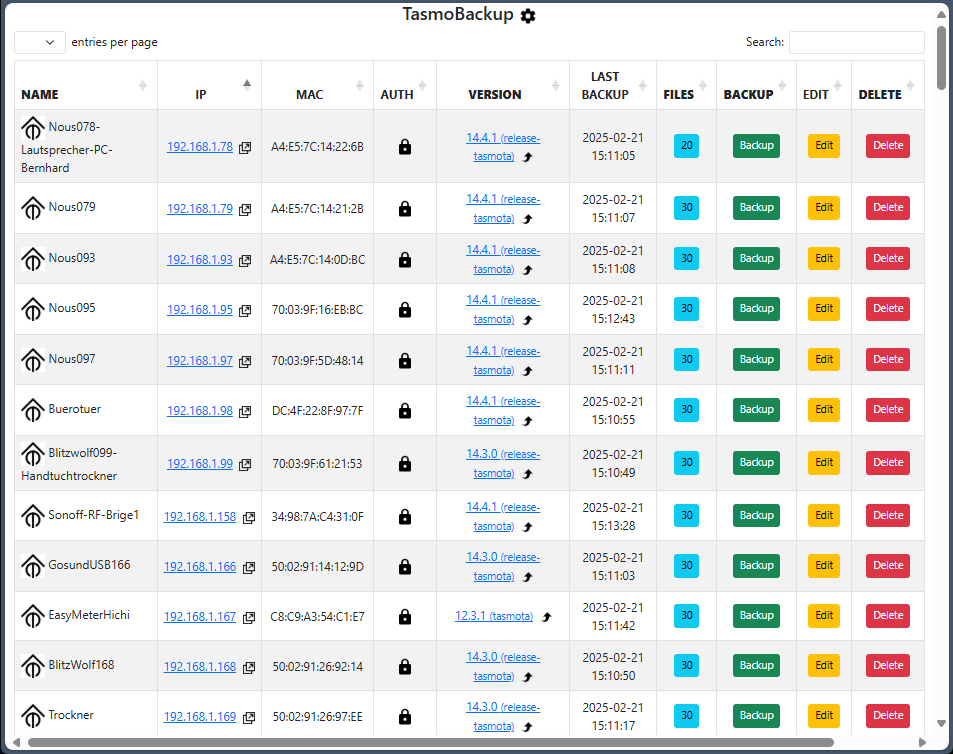Viewport: 953px width, 754px height.
Task: Click the lock icon for Sonoff-RF-Brige1
Action: [x=405, y=516]
